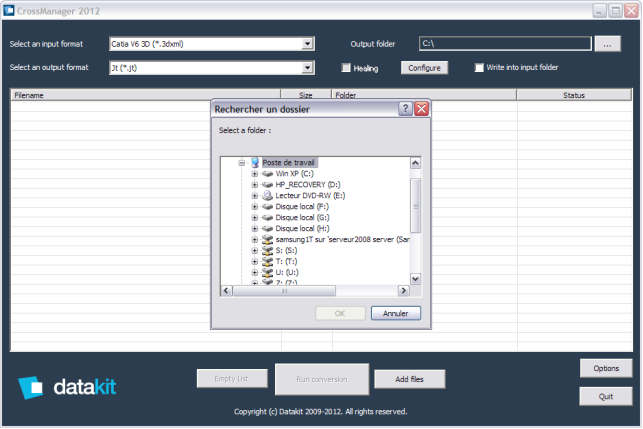Click the Poste de travail computer icon

pyautogui.click(x=255, y=163)
